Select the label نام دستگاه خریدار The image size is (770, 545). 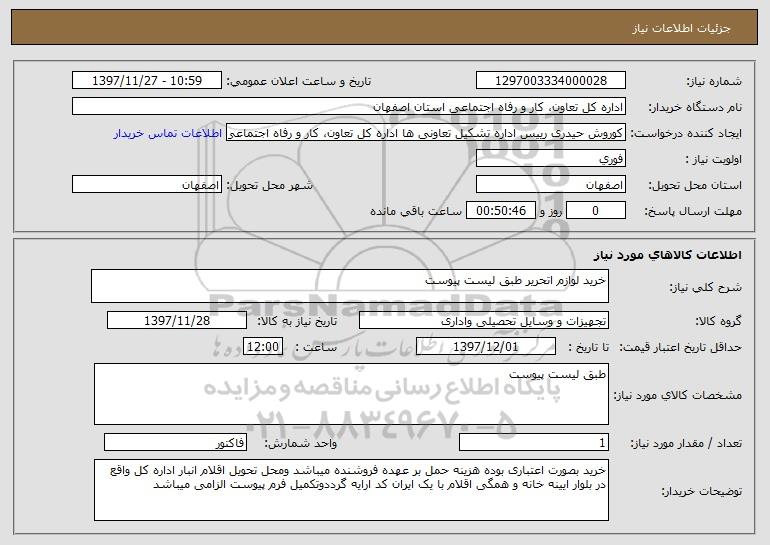pyautogui.click(x=695, y=107)
